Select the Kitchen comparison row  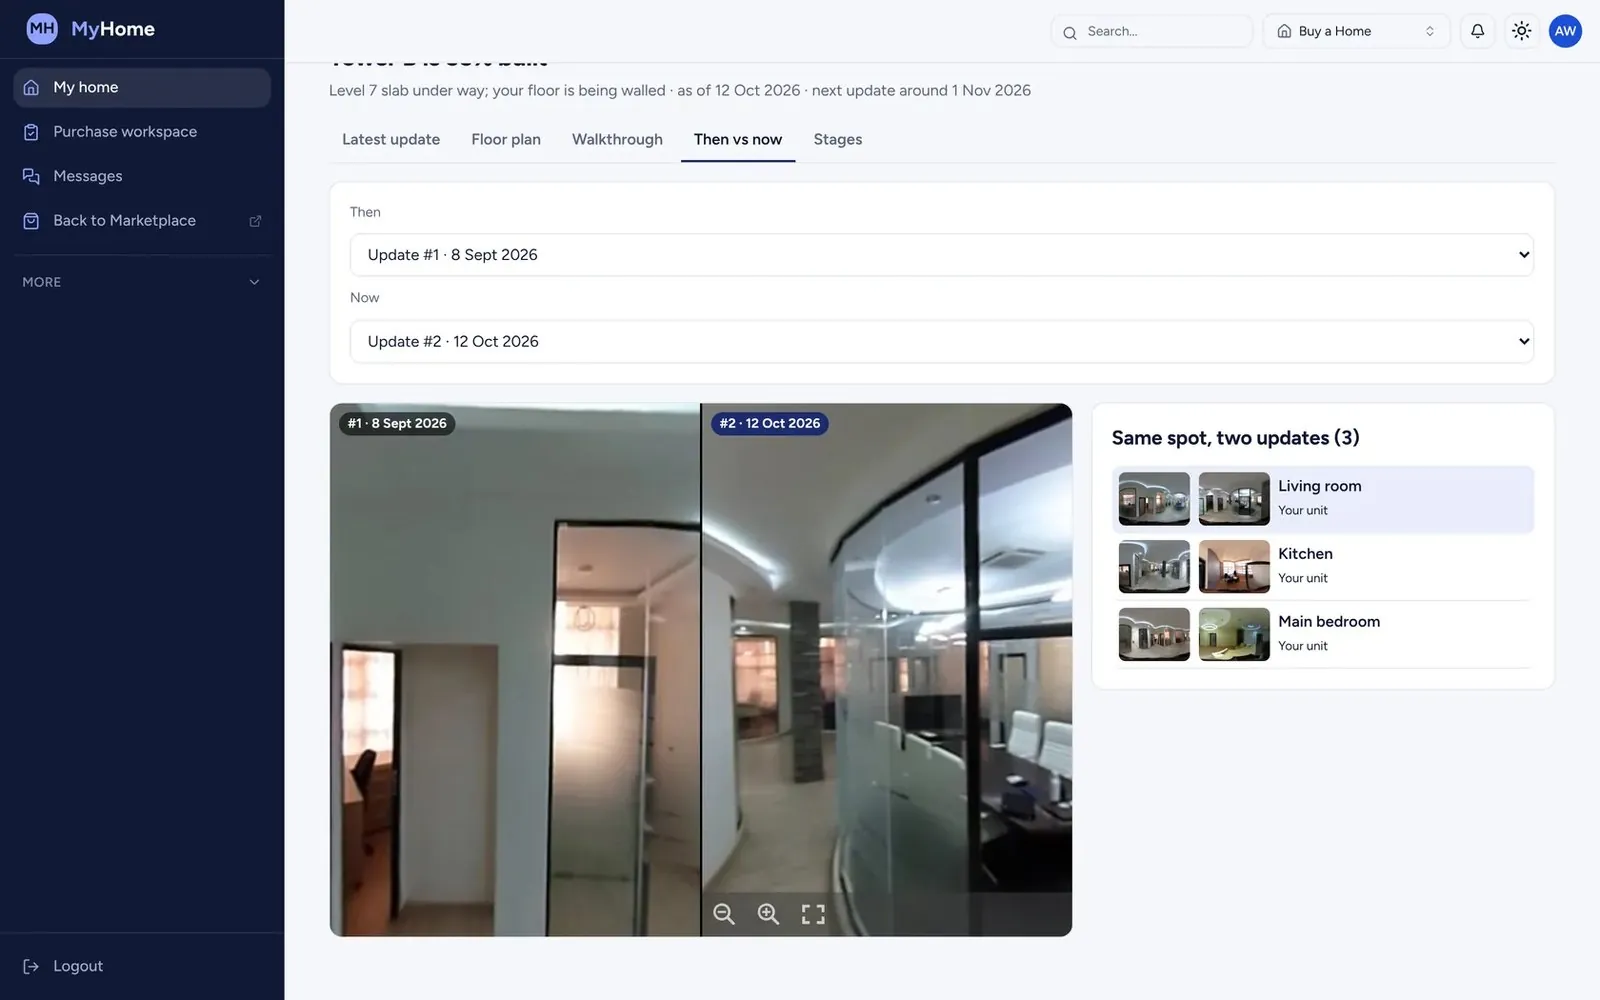[1323, 567]
